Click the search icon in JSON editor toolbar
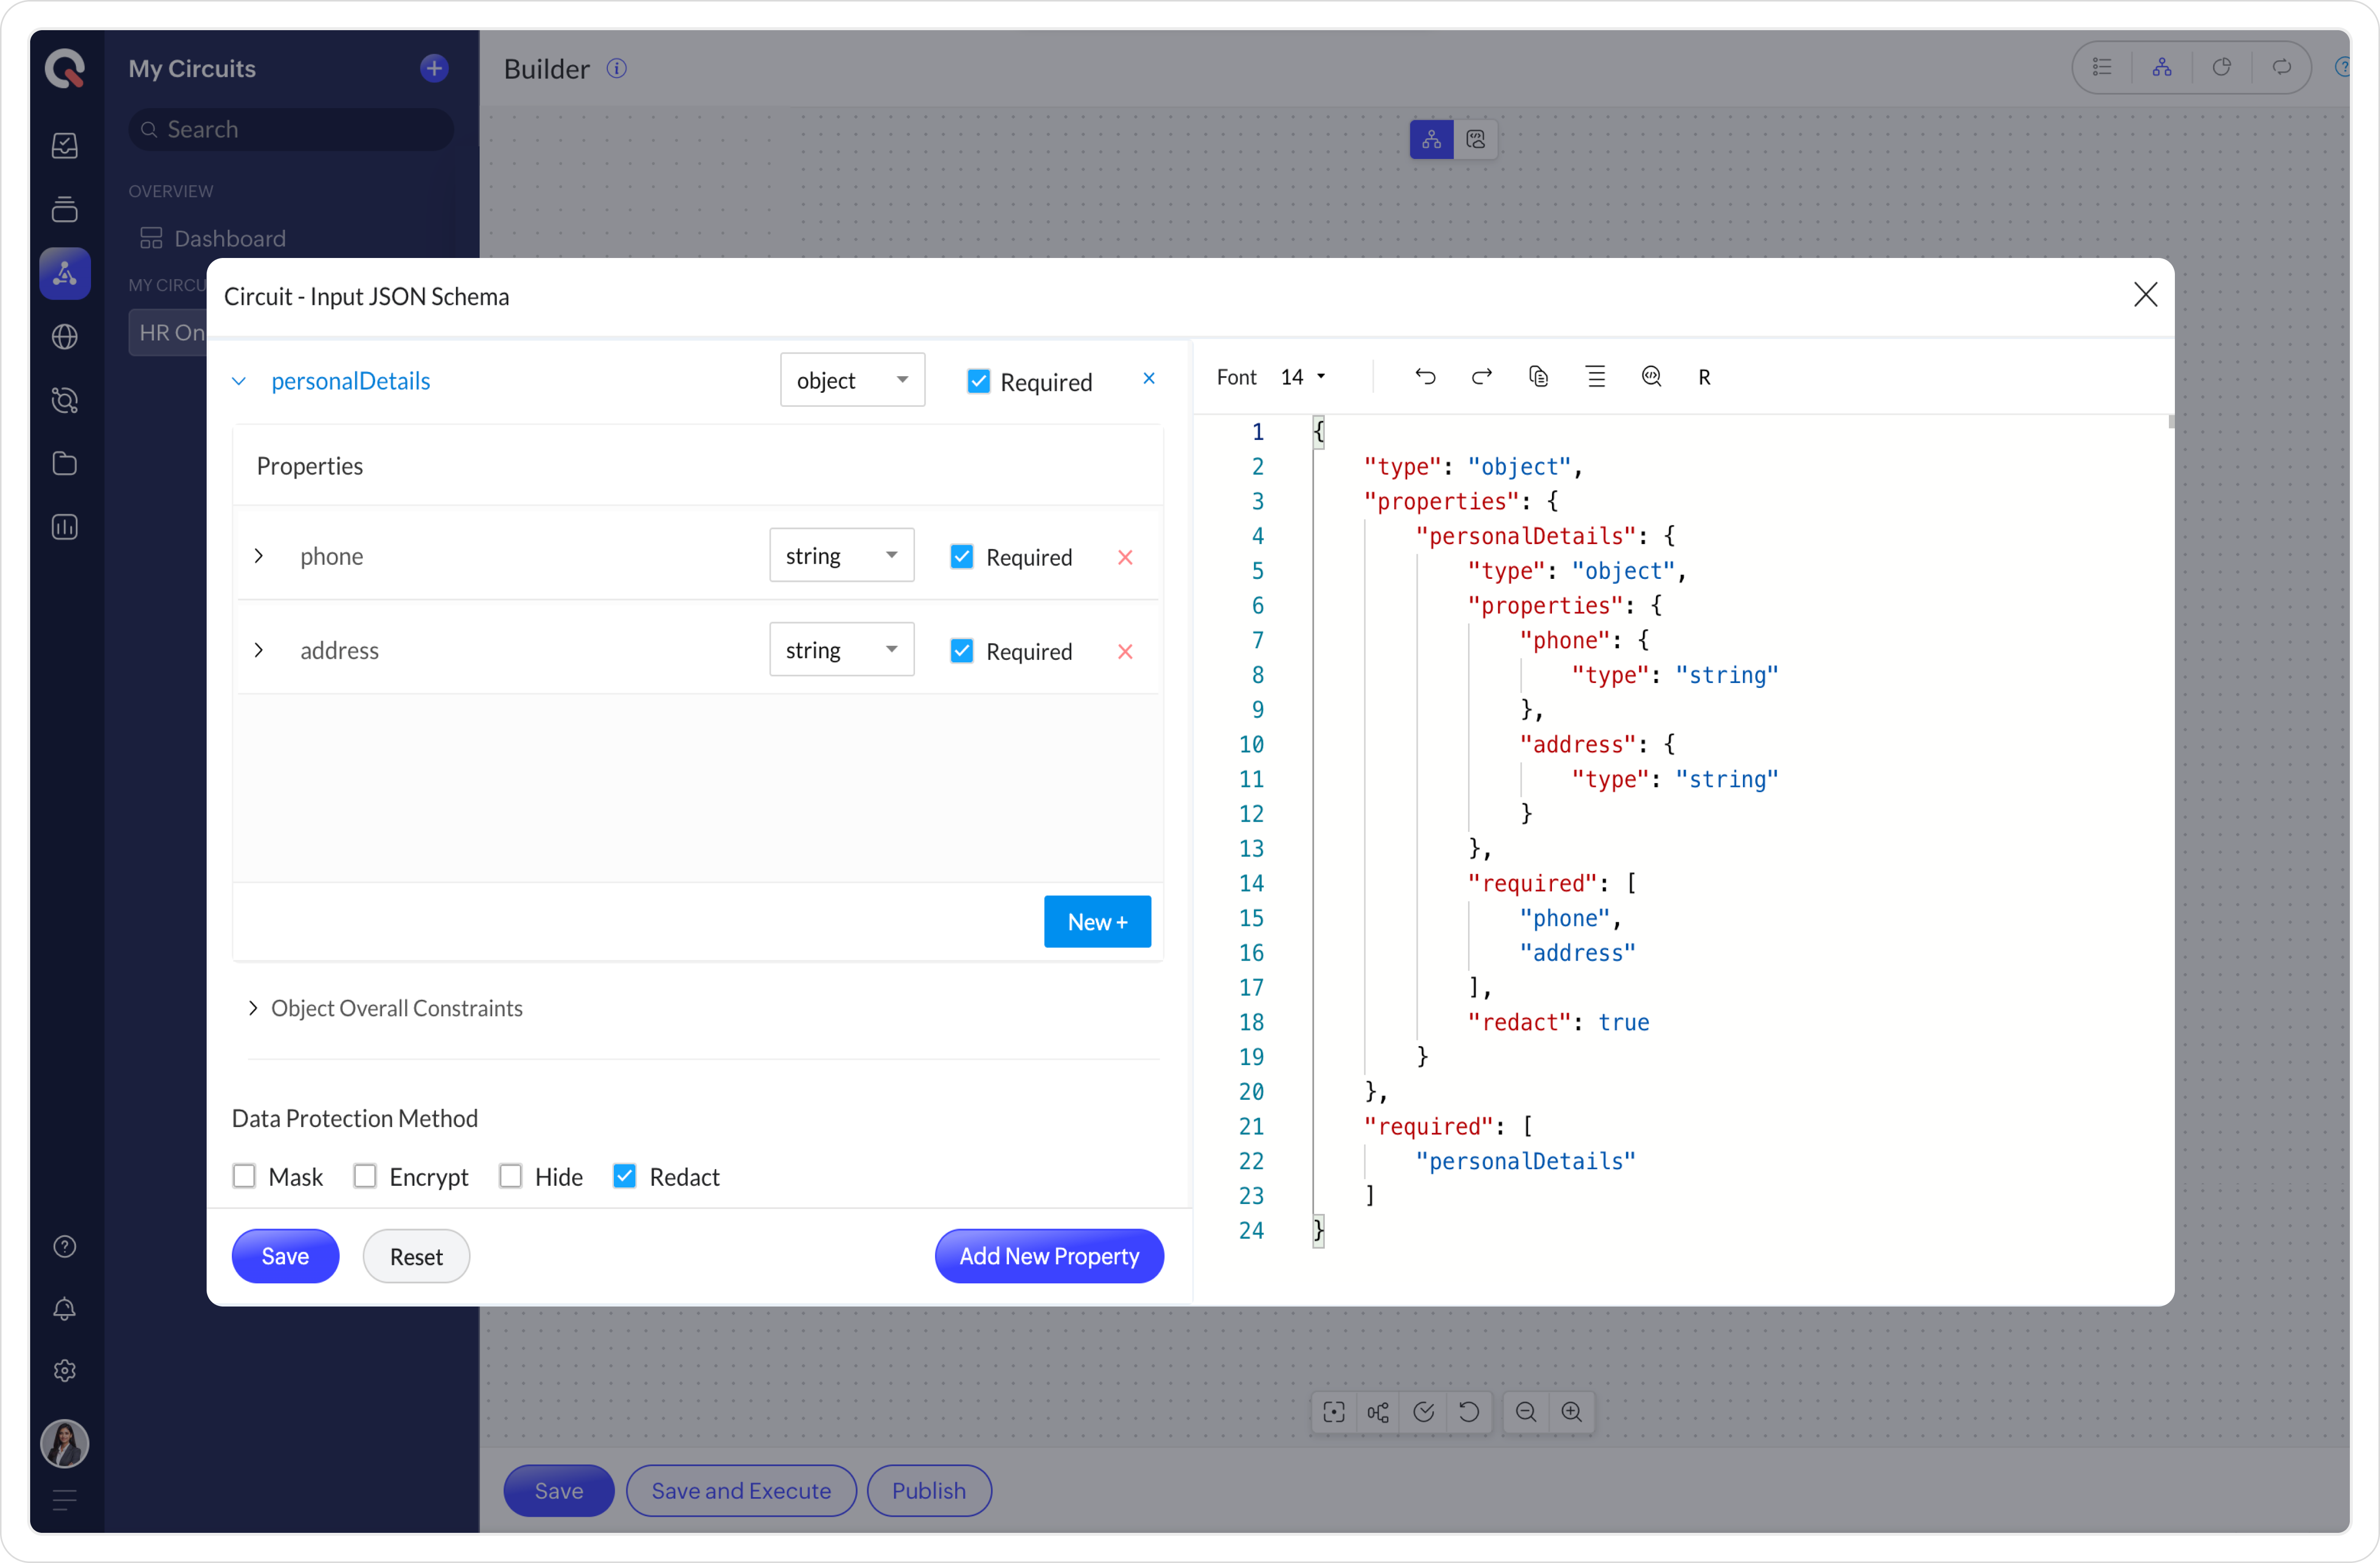This screenshot has height=1563, width=2380. pos(1651,377)
